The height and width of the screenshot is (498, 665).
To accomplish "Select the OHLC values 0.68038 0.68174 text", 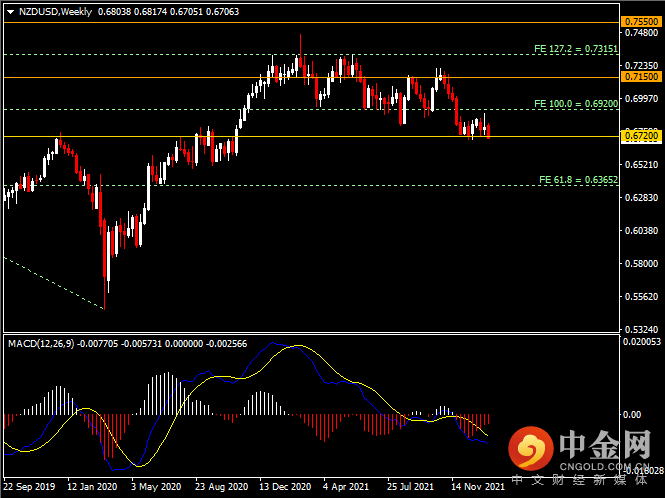I will 132,12.
